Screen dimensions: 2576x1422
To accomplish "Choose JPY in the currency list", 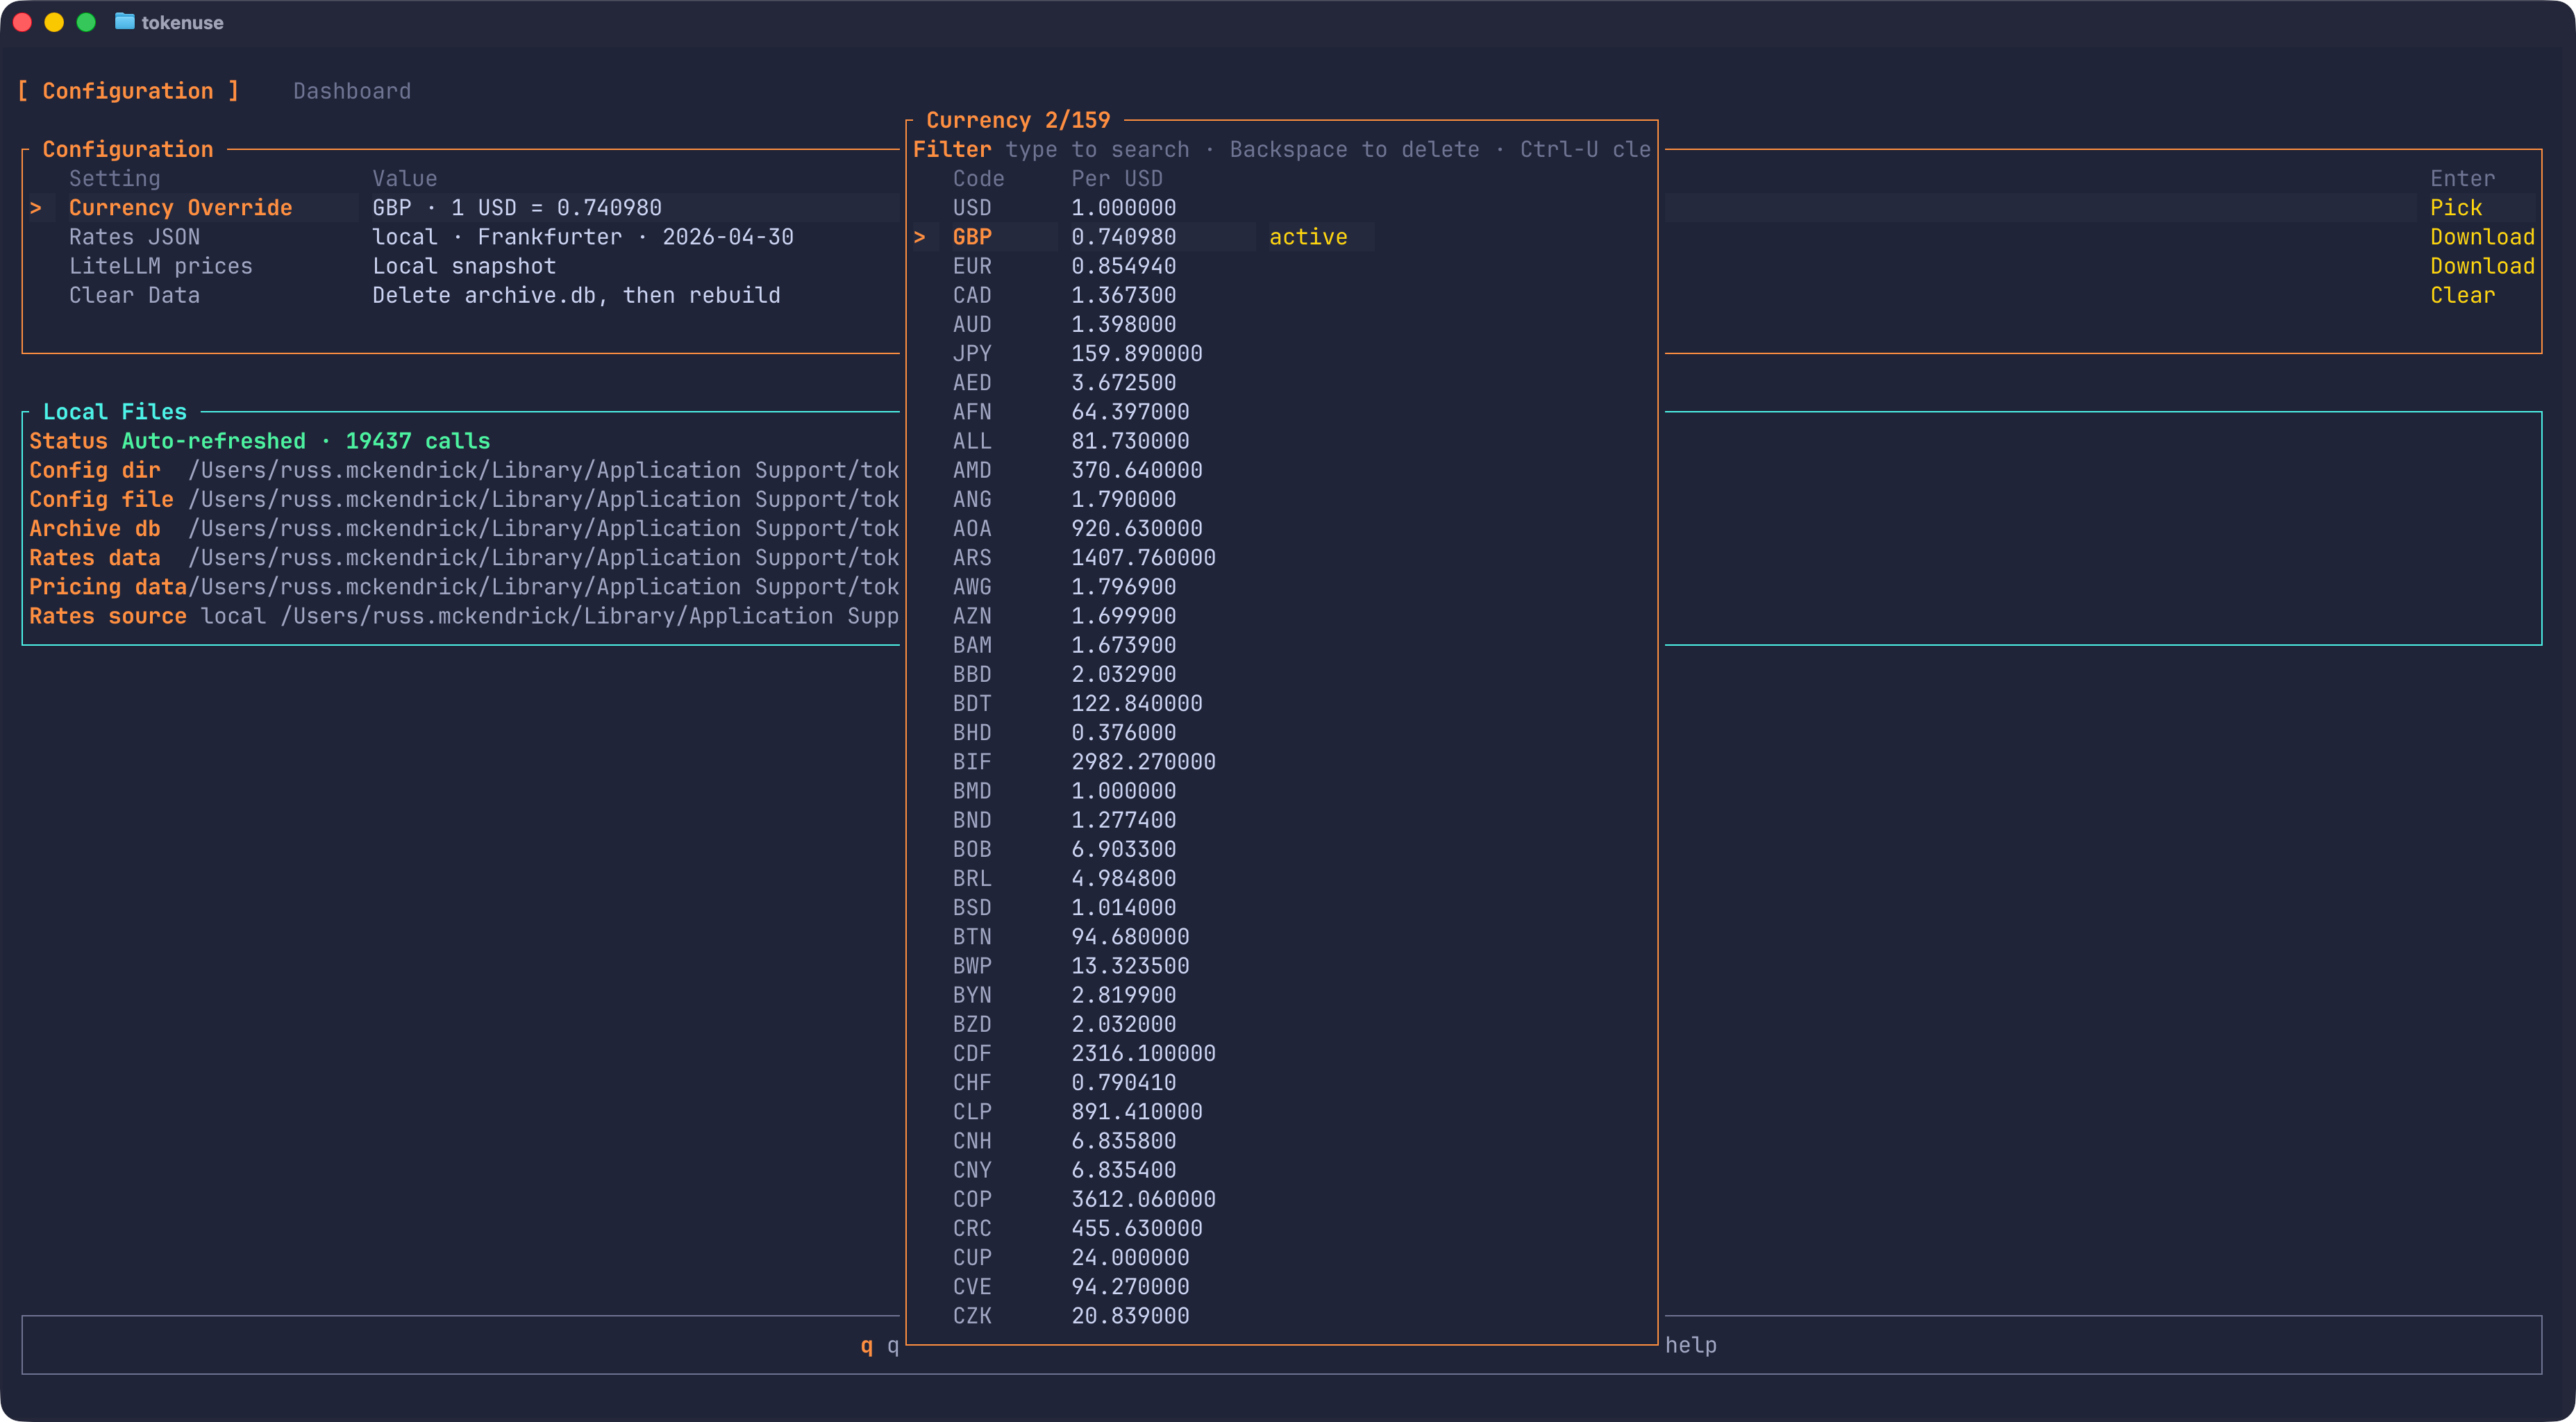I will pos(1281,353).
